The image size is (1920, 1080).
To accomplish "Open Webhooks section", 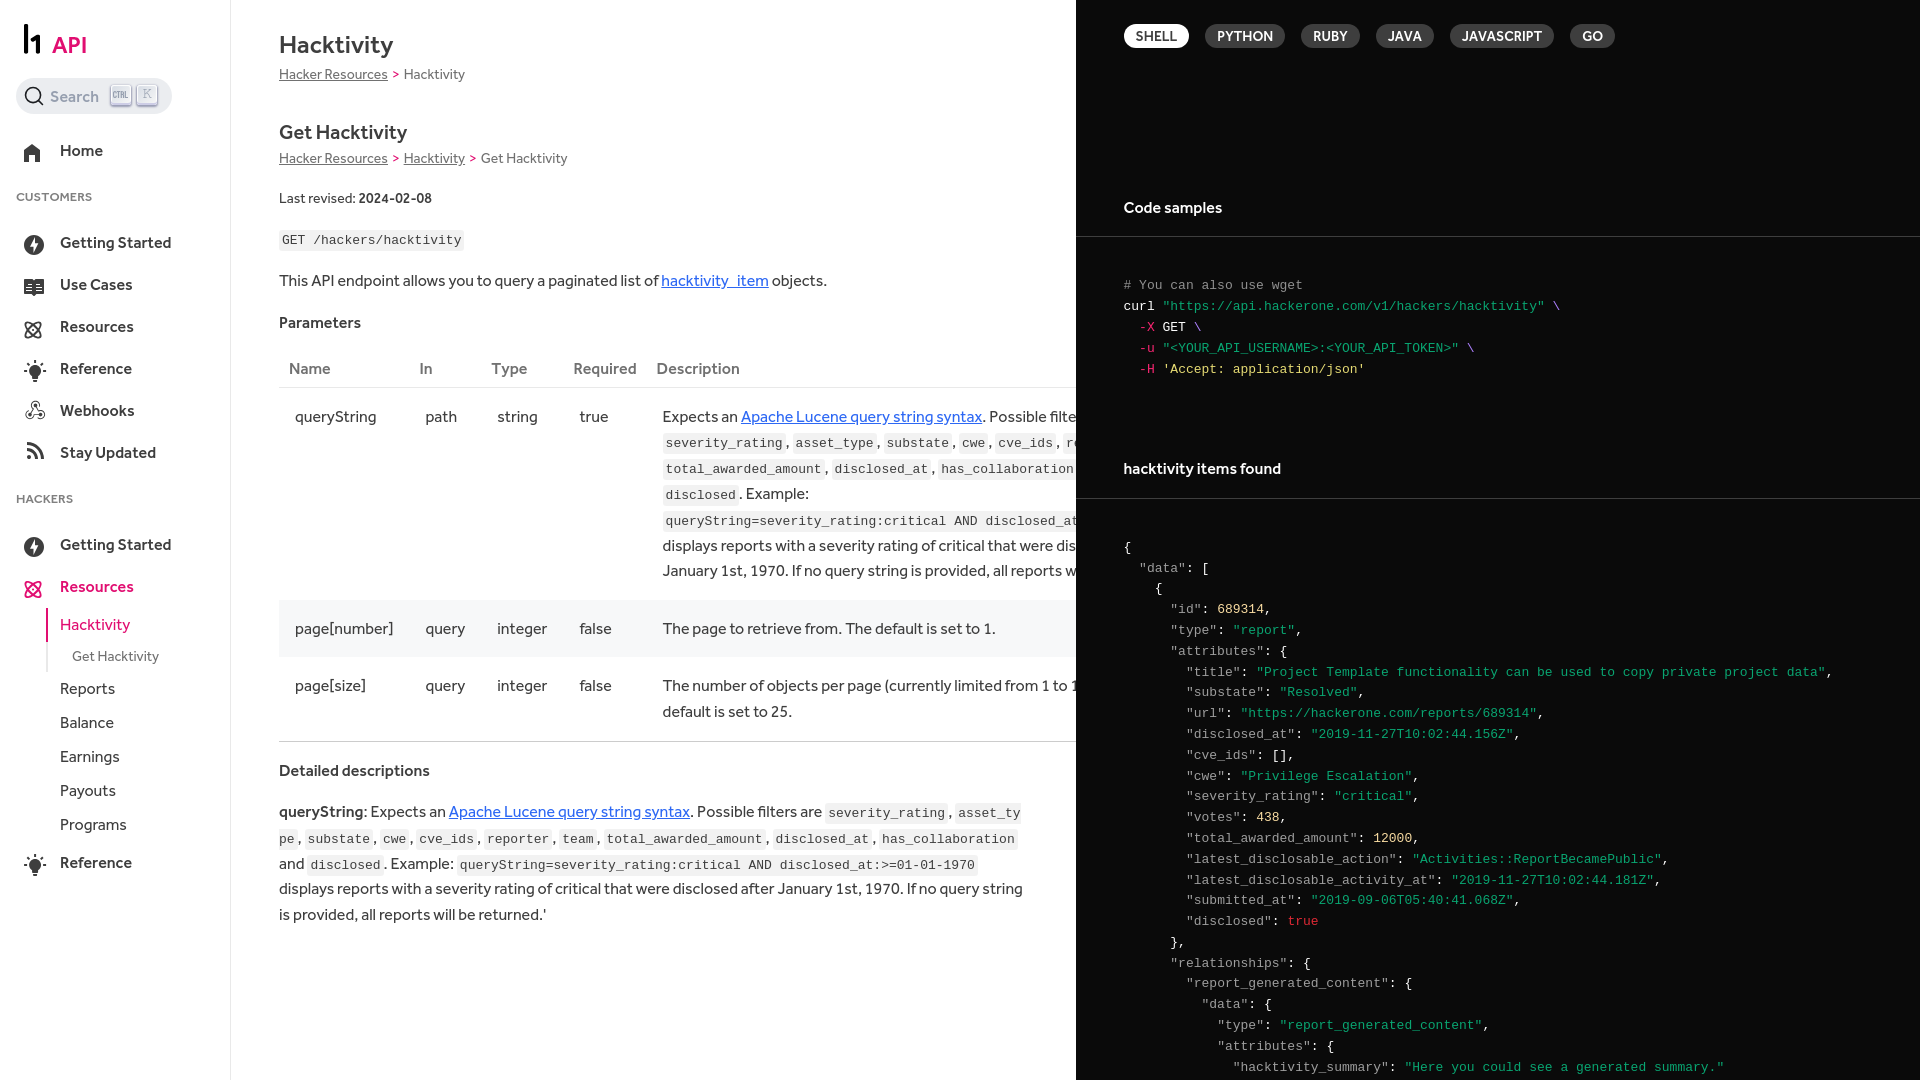I will [97, 411].
